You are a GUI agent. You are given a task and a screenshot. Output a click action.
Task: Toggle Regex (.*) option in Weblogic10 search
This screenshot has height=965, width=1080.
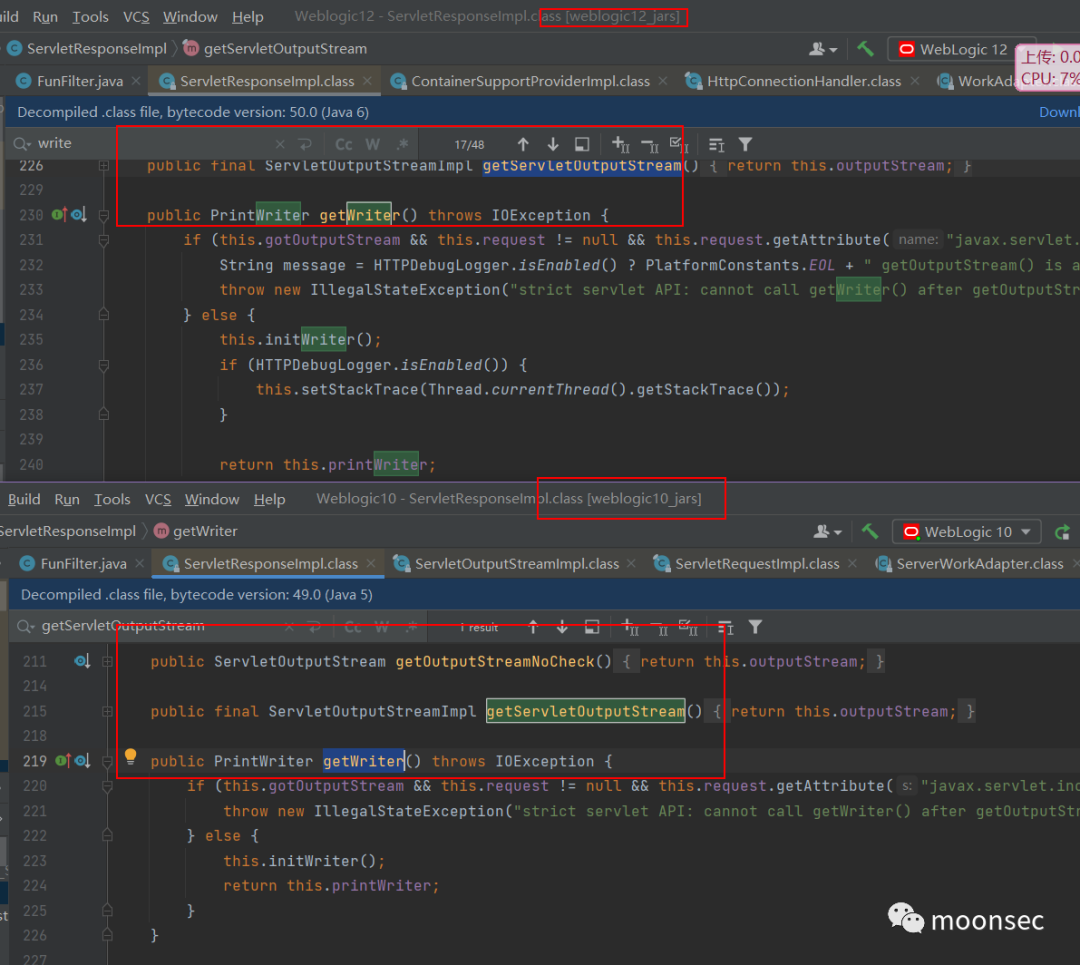point(412,627)
